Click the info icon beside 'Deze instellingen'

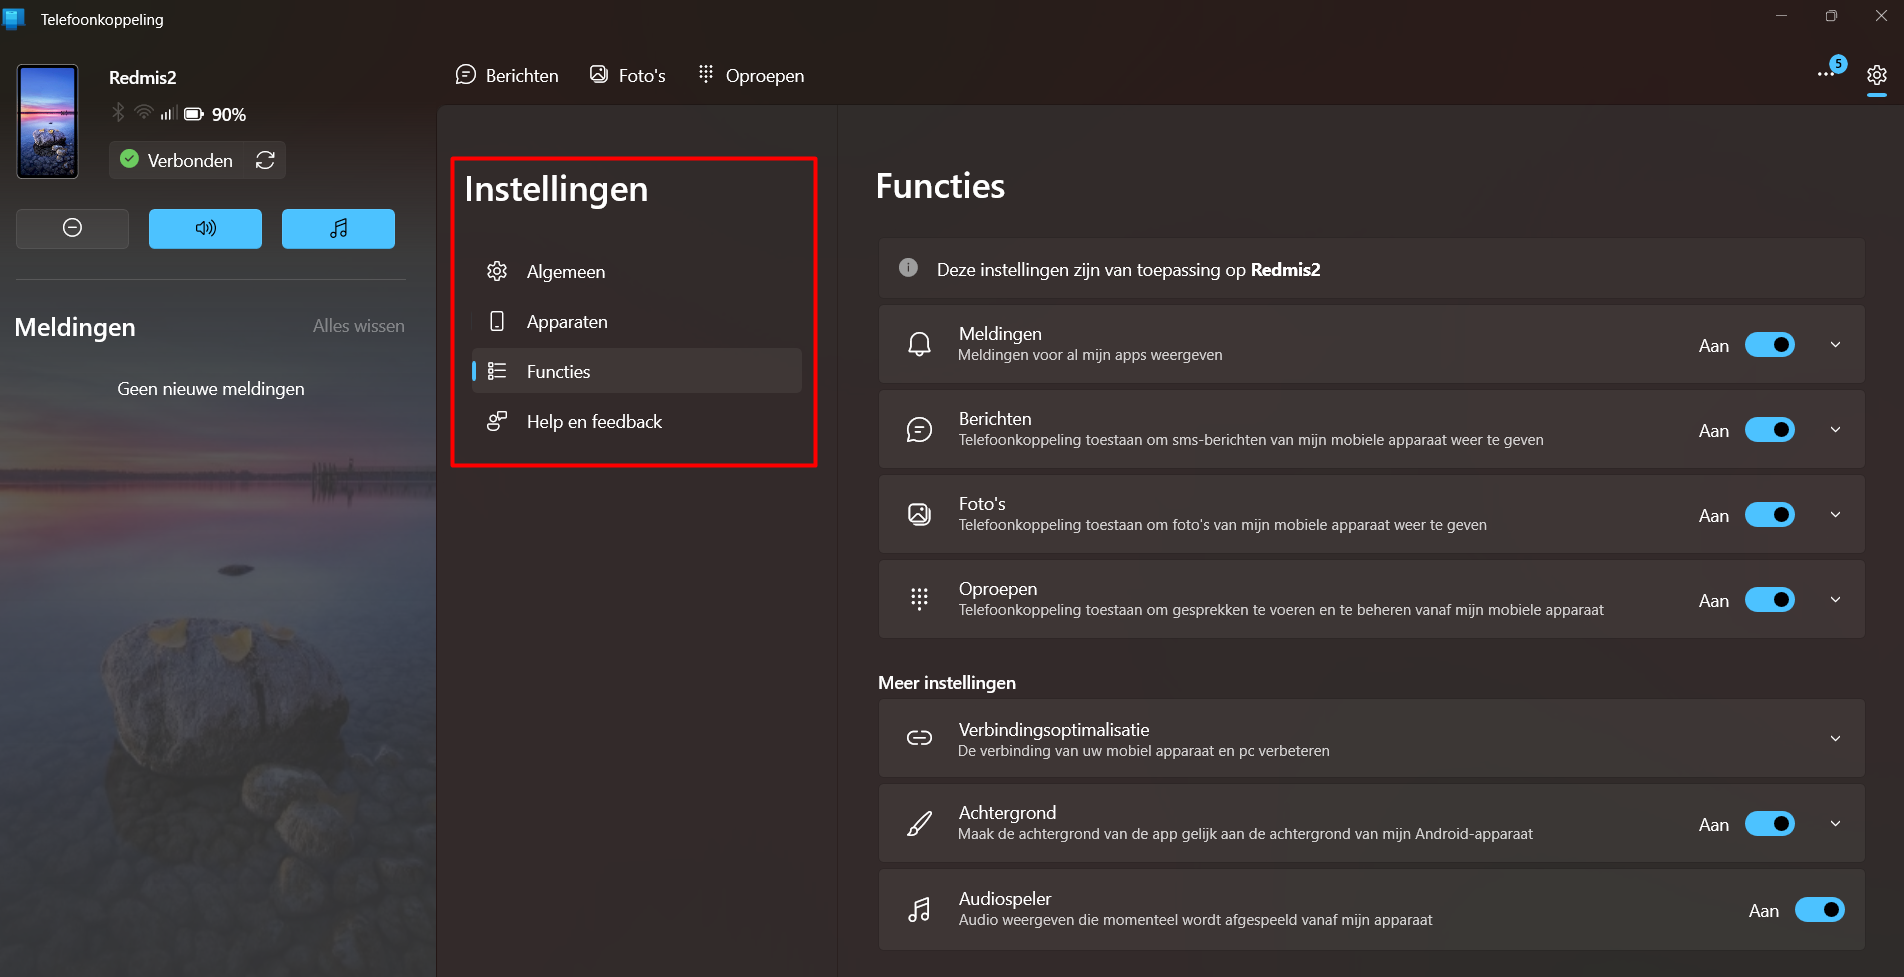(x=908, y=268)
